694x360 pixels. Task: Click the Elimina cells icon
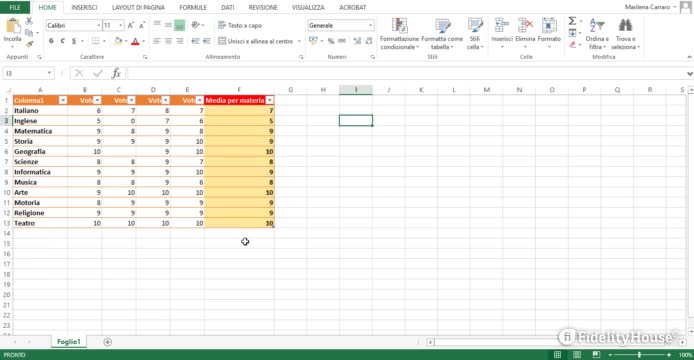click(x=525, y=26)
